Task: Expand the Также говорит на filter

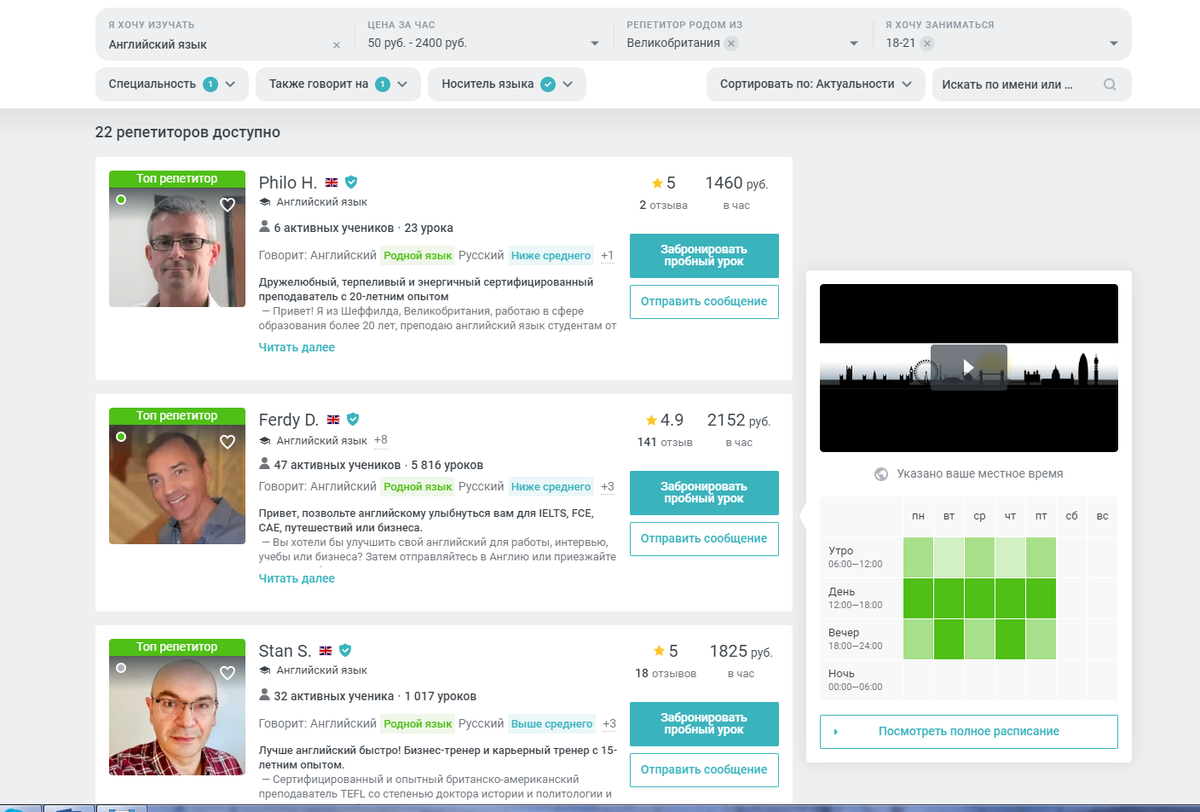Action: tap(338, 84)
